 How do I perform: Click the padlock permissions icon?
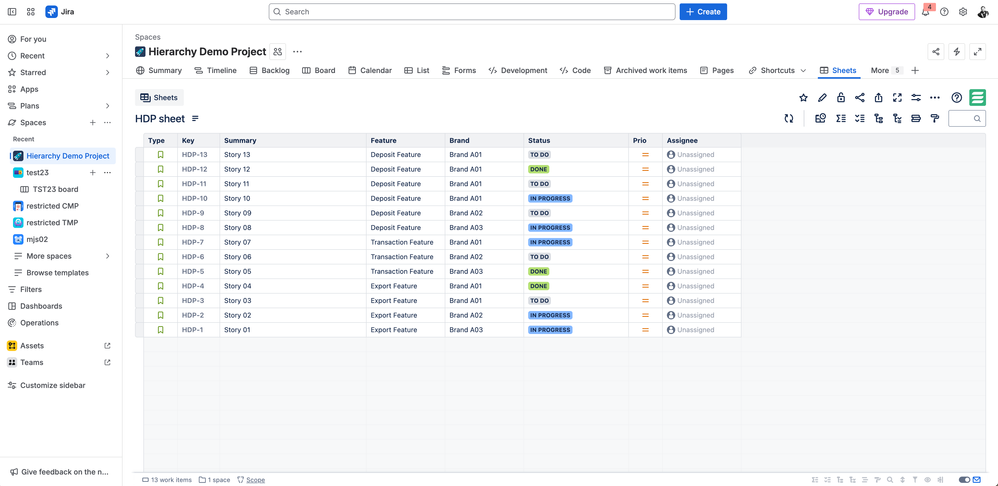click(x=841, y=97)
